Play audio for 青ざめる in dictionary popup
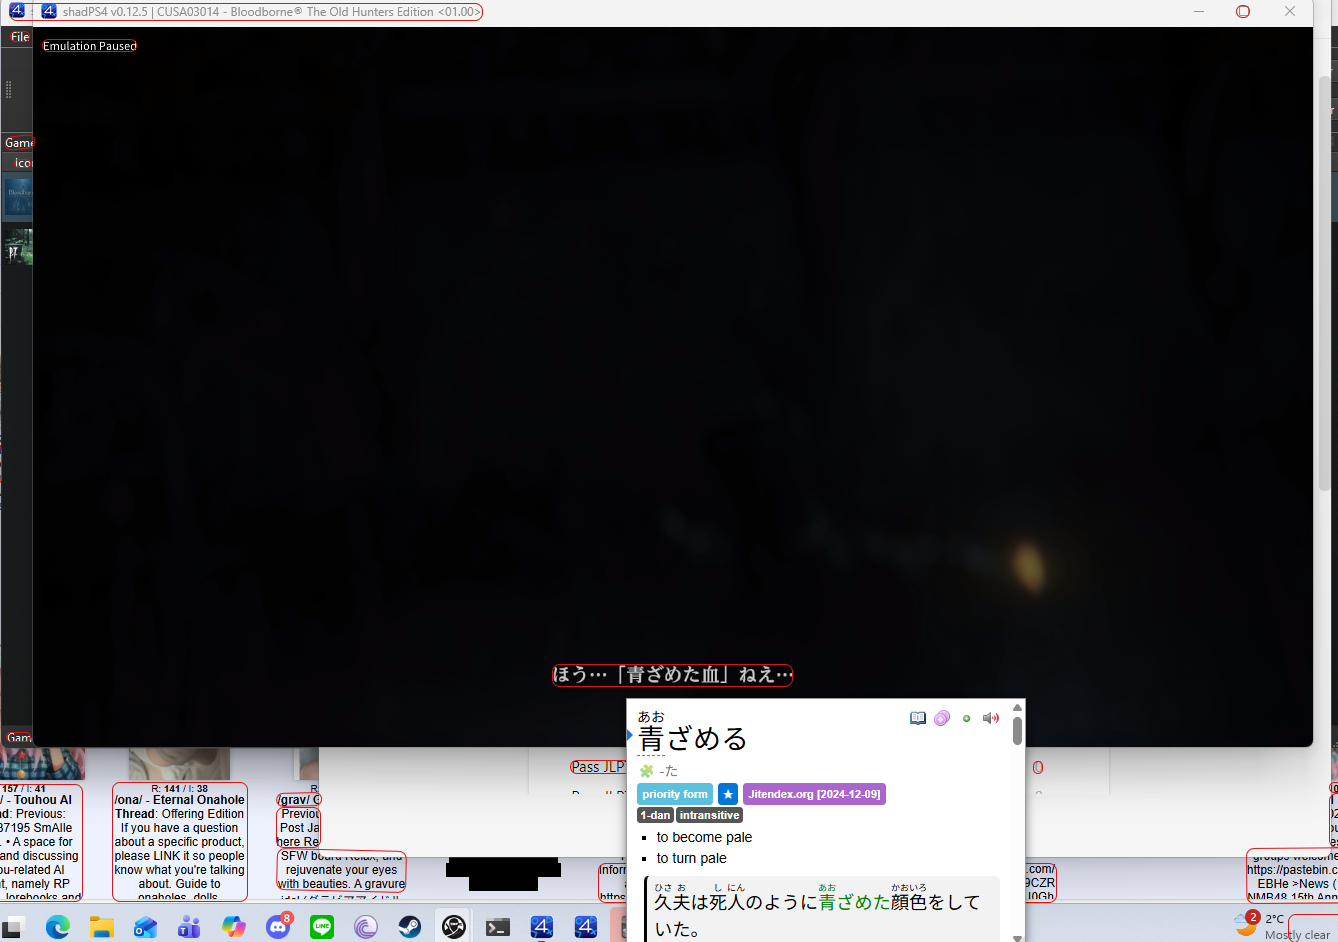Screen dimensions: 1338x942 (x=991, y=718)
